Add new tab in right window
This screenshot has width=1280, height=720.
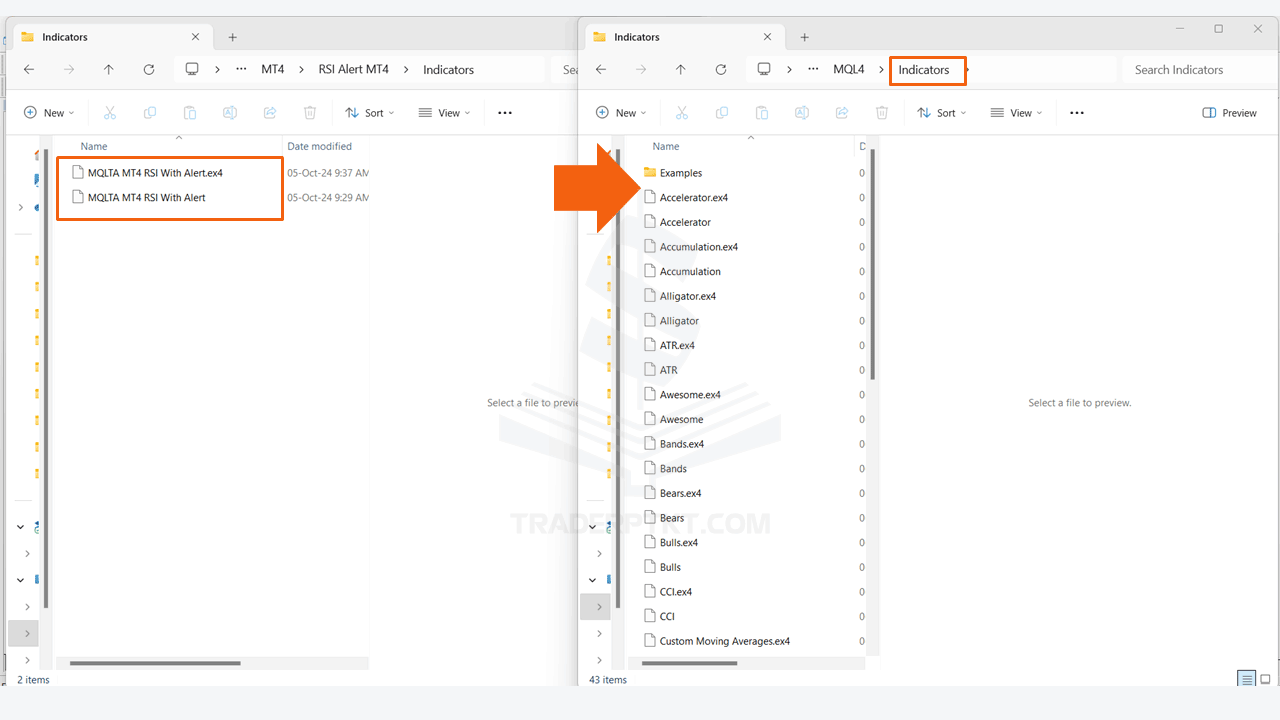pyautogui.click(x=804, y=37)
